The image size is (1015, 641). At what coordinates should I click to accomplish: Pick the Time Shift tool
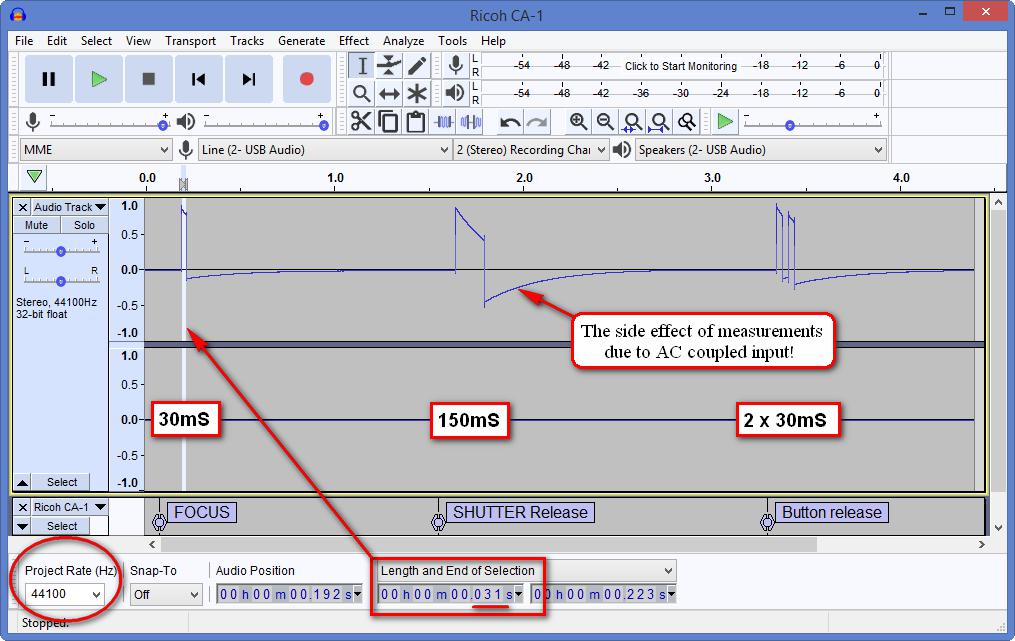click(x=390, y=94)
